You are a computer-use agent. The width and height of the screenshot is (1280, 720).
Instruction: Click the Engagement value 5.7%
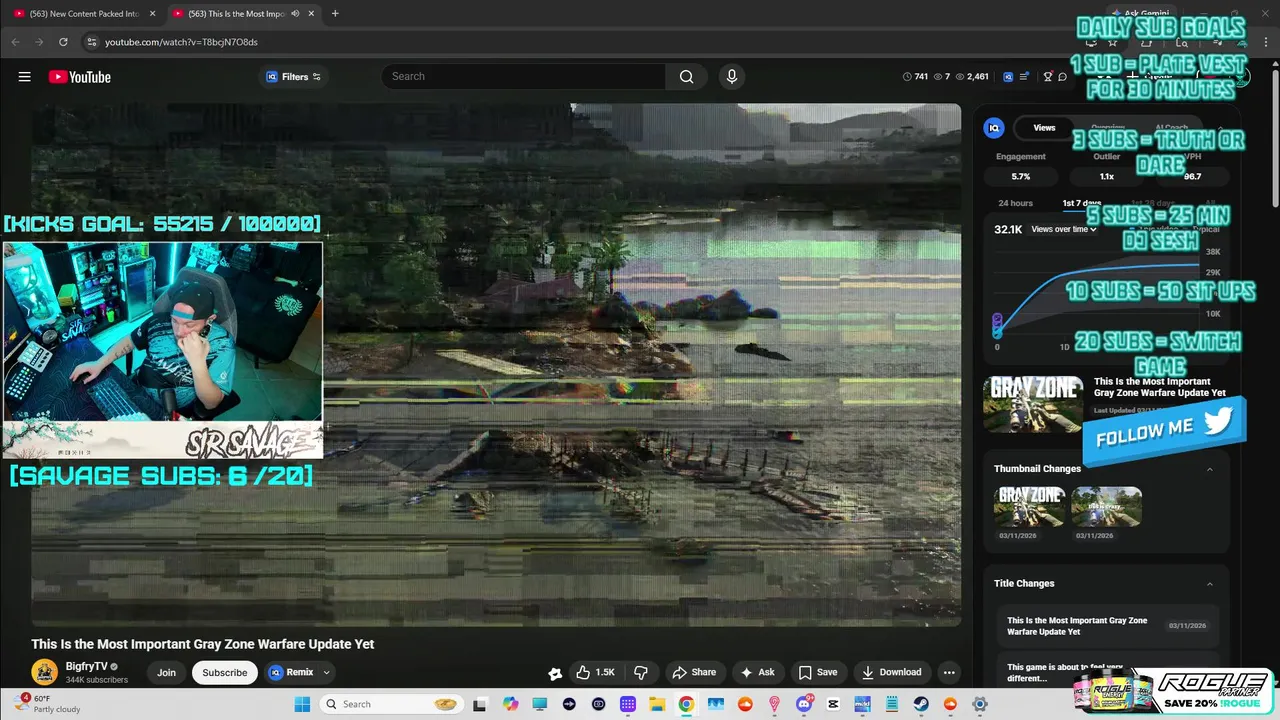pyautogui.click(x=1021, y=176)
